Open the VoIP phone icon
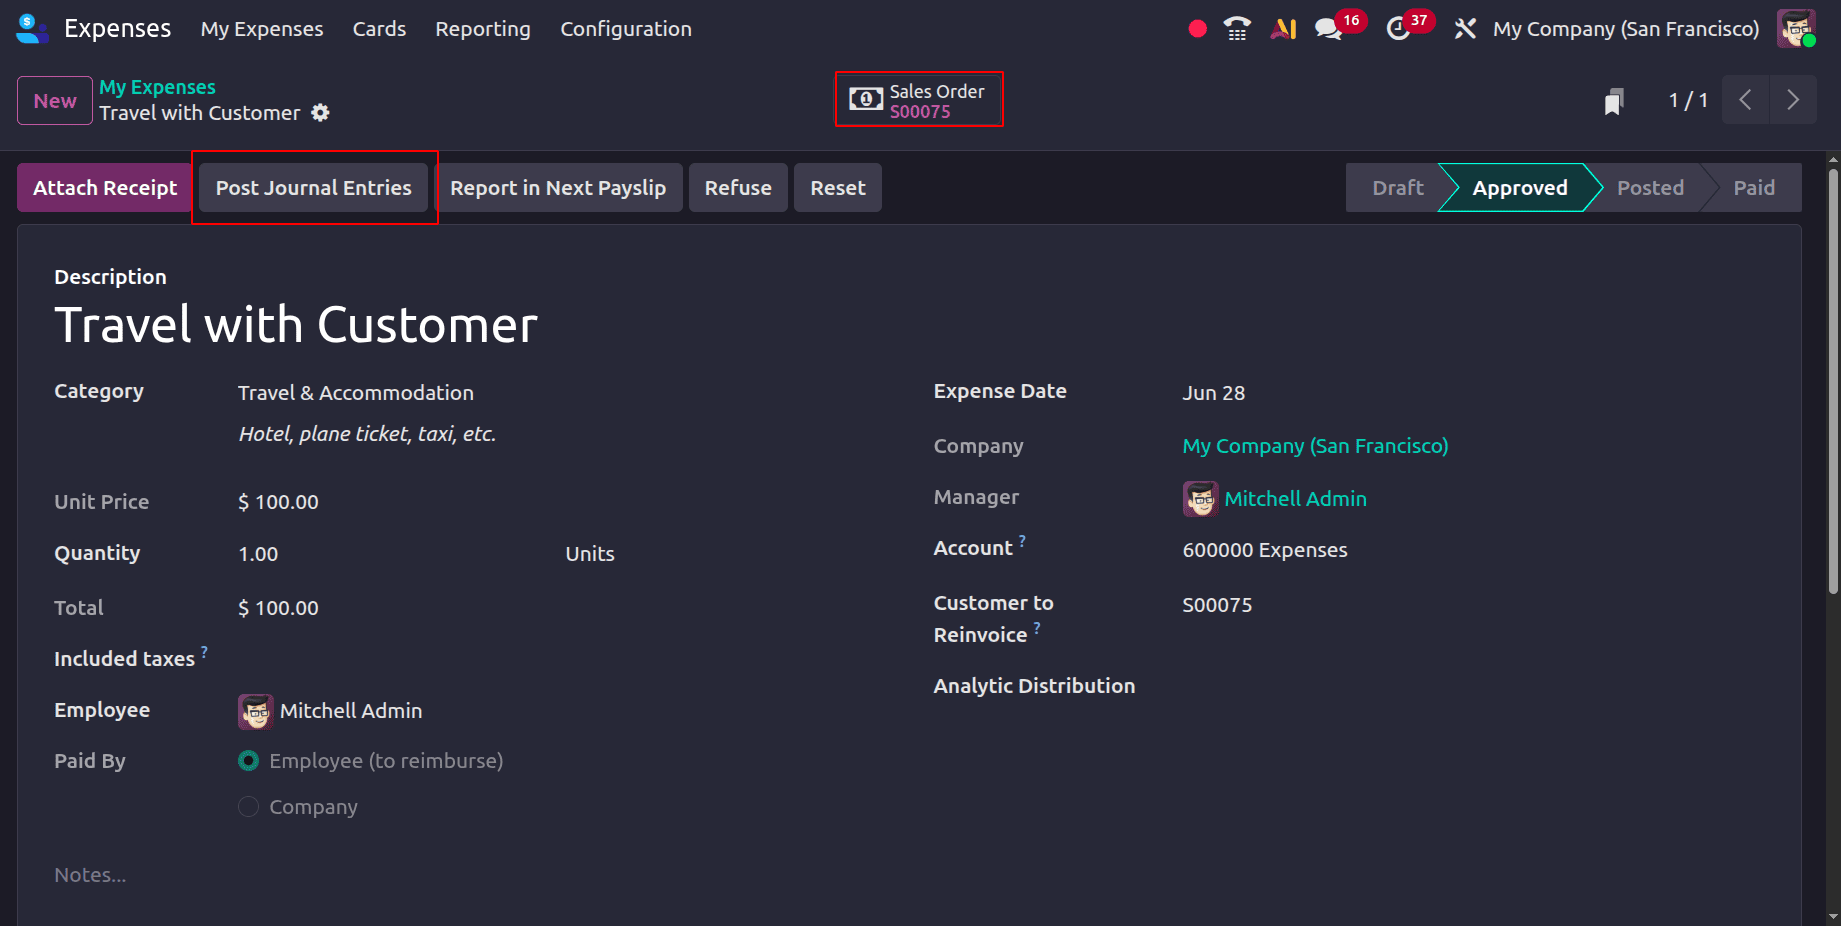1841x926 pixels. (x=1237, y=29)
